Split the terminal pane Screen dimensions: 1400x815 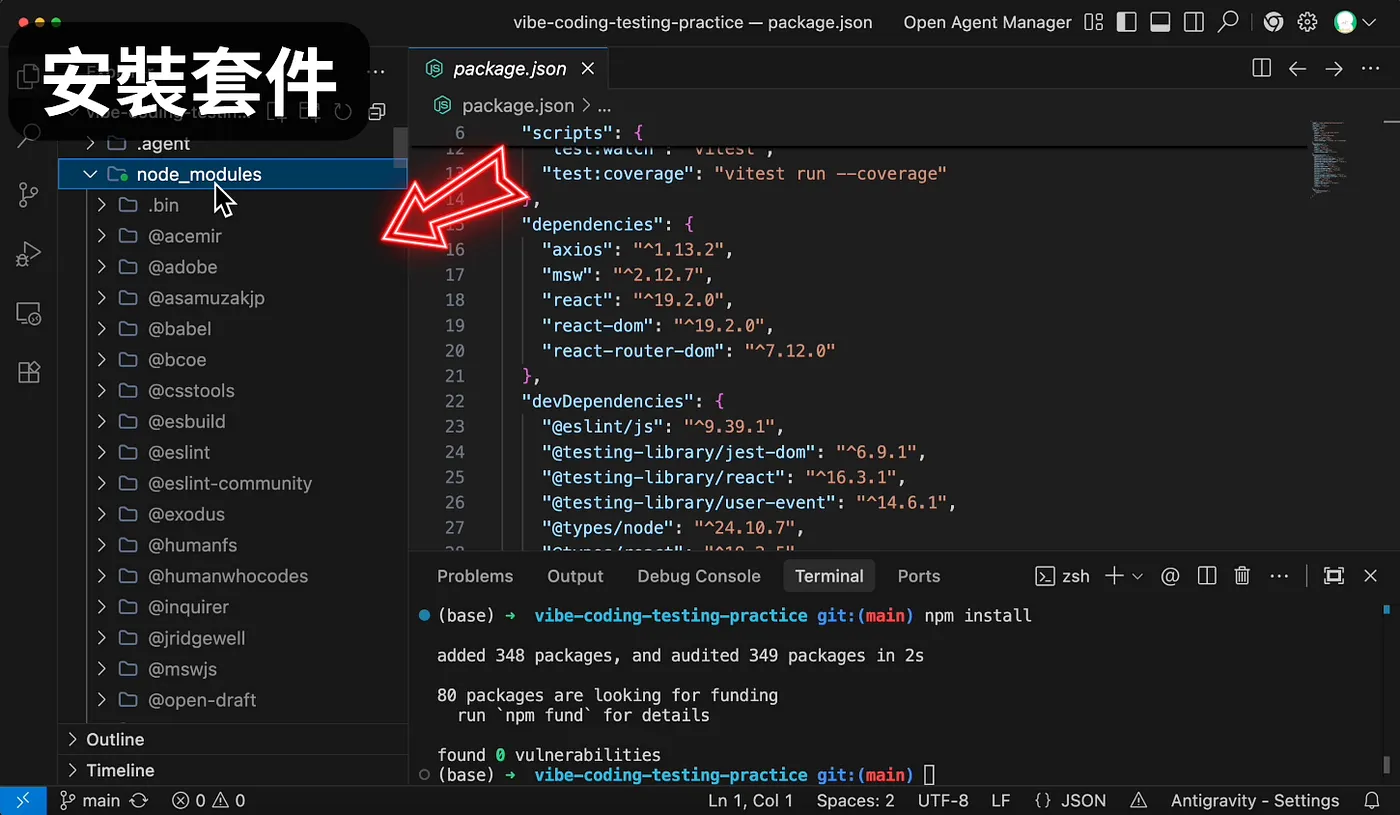(1207, 576)
